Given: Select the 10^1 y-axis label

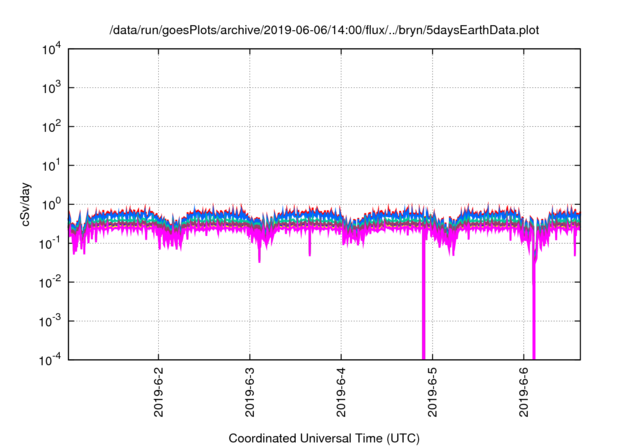Looking at the screenshot, I should [x=51, y=166].
